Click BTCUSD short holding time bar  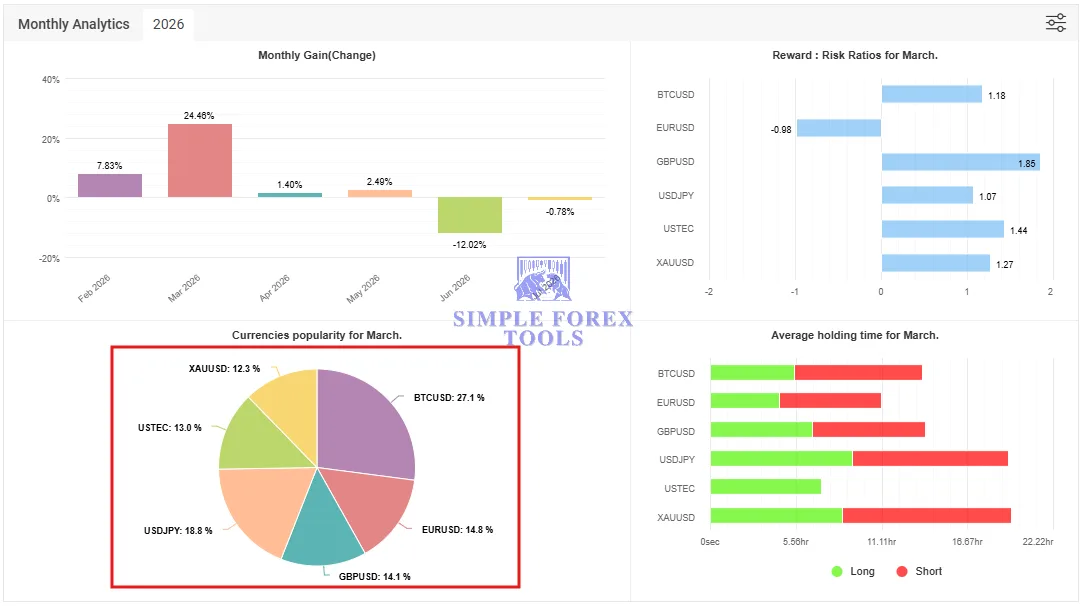coord(858,373)
